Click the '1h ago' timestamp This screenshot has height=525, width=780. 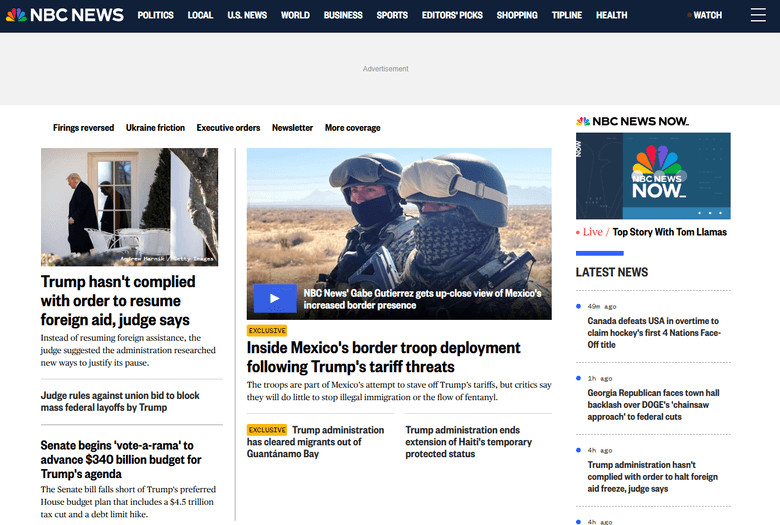tap(600, 379)
